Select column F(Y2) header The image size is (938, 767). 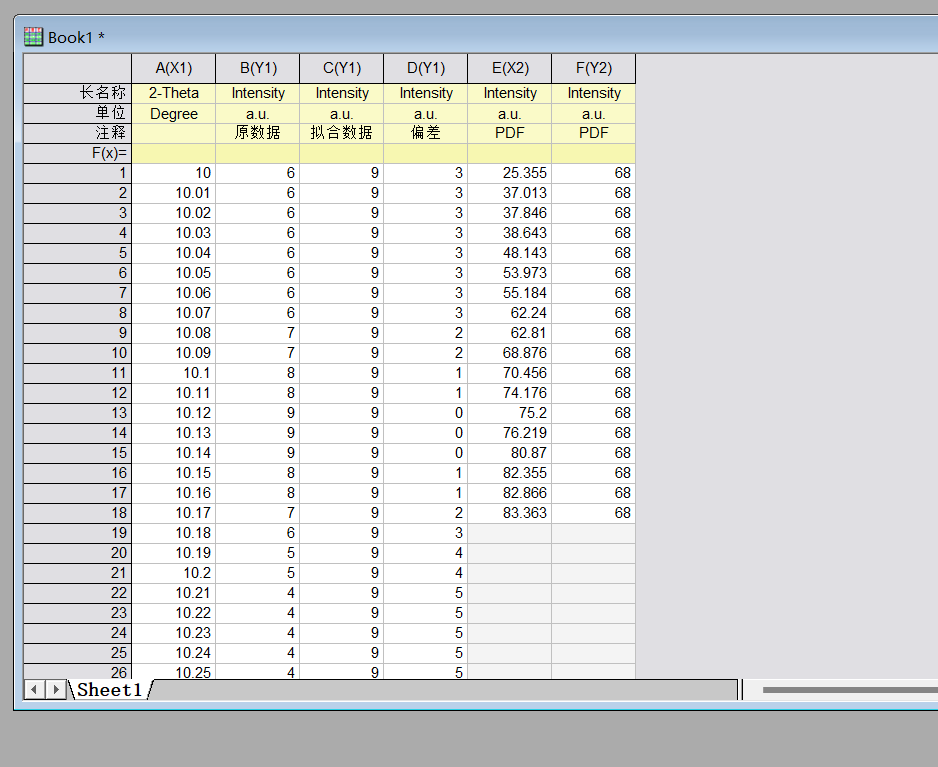pos(593,68)
